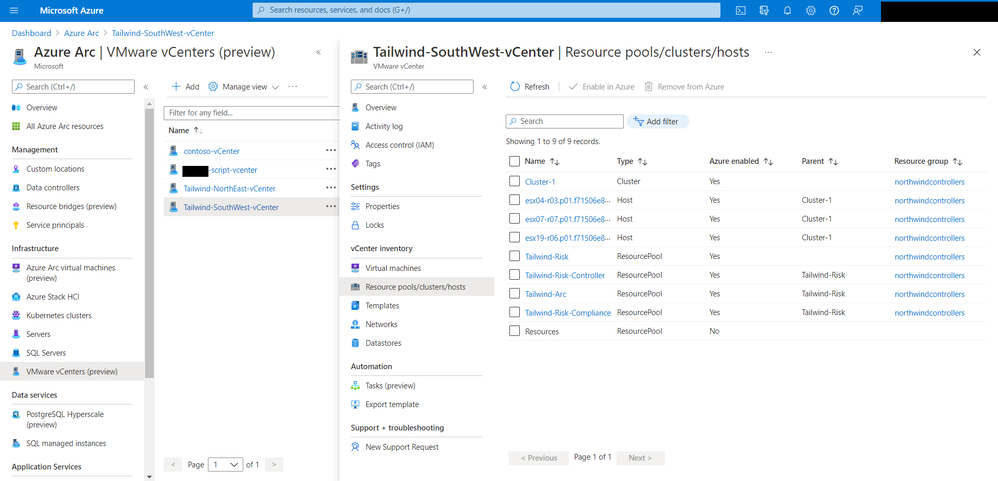Open the page number dropdown
Image resolution: width=998 pixels, height=481 pixels.
pyautogui.click(x=226, y=464)
